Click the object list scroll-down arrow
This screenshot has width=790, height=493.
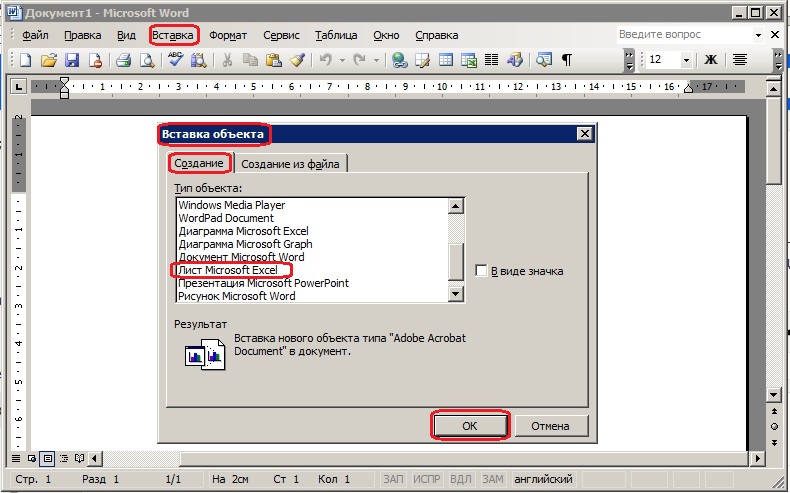pyautogui.click(x=455, y=294)
